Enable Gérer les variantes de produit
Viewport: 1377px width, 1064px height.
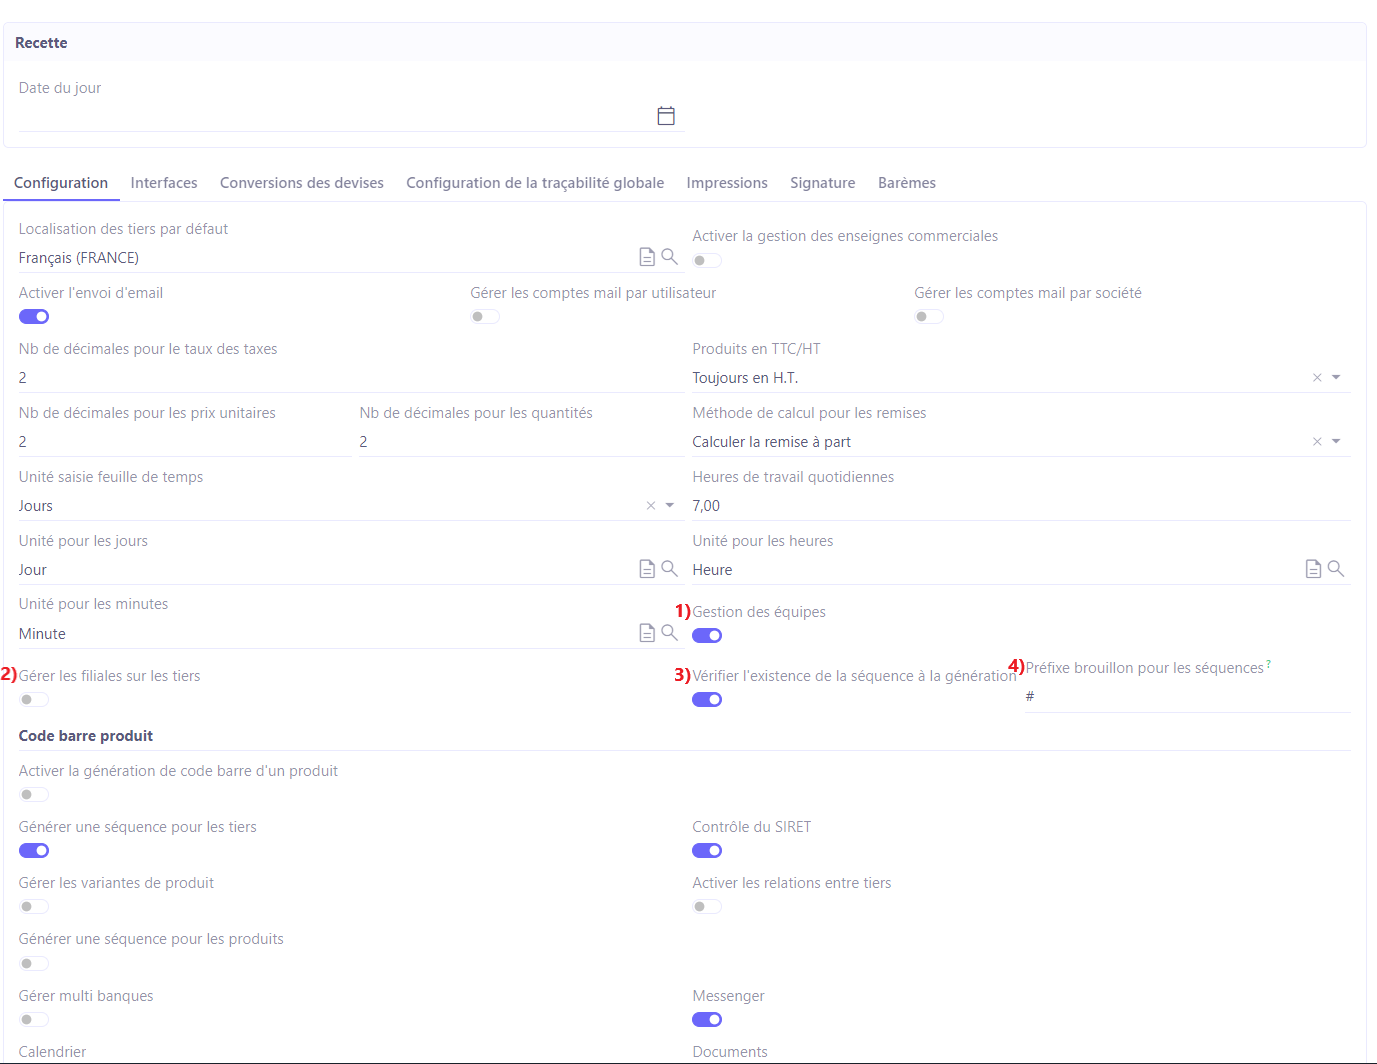point(34,907)
